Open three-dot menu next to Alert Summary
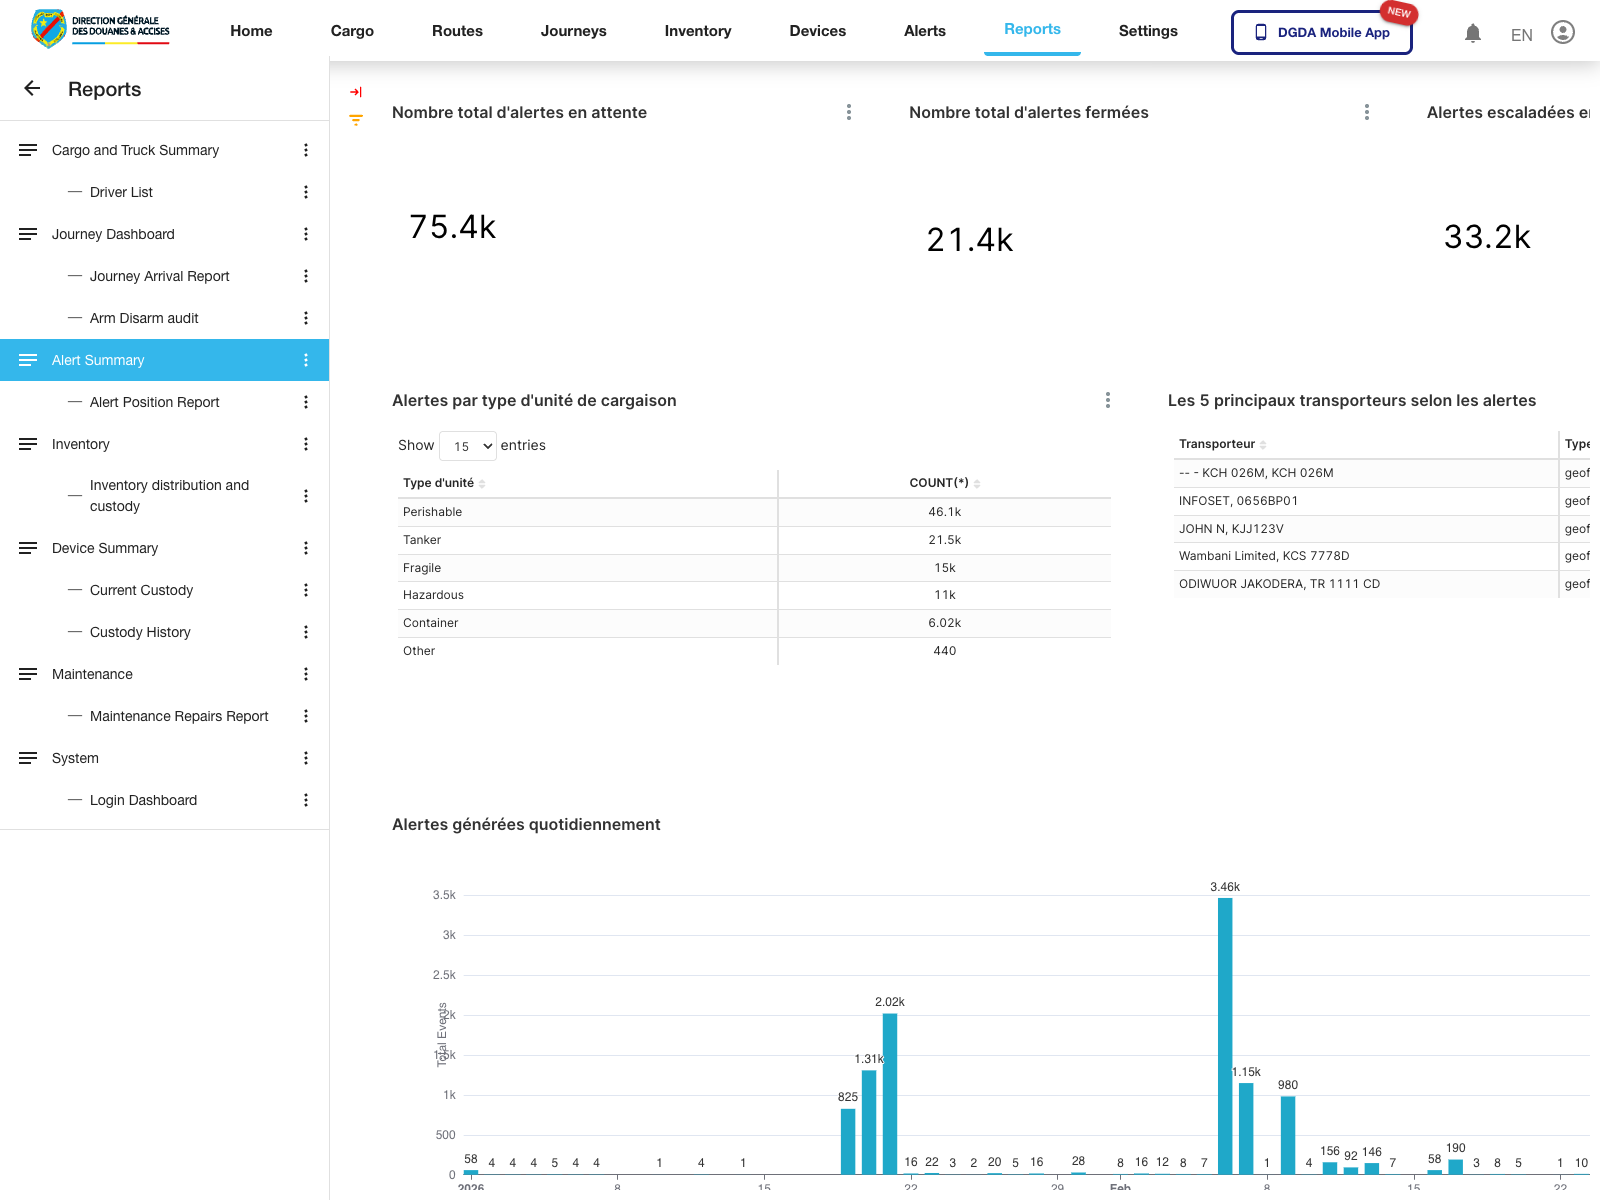1600x1200 pixels. click(x=306, y=360)
